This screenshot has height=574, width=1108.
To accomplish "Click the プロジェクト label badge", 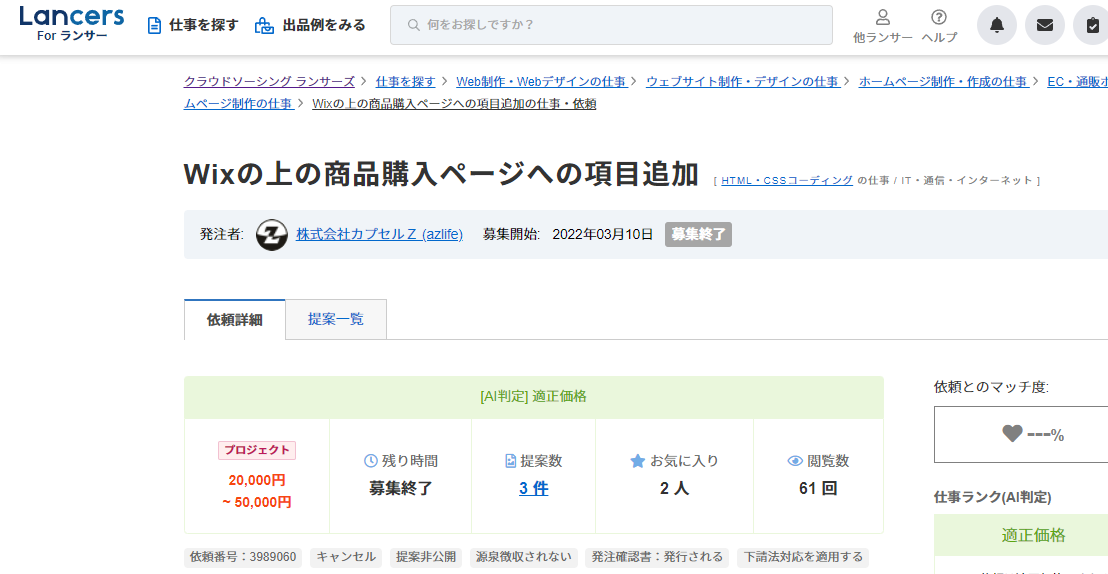I will pyautogui.click(x=257, y=450).
